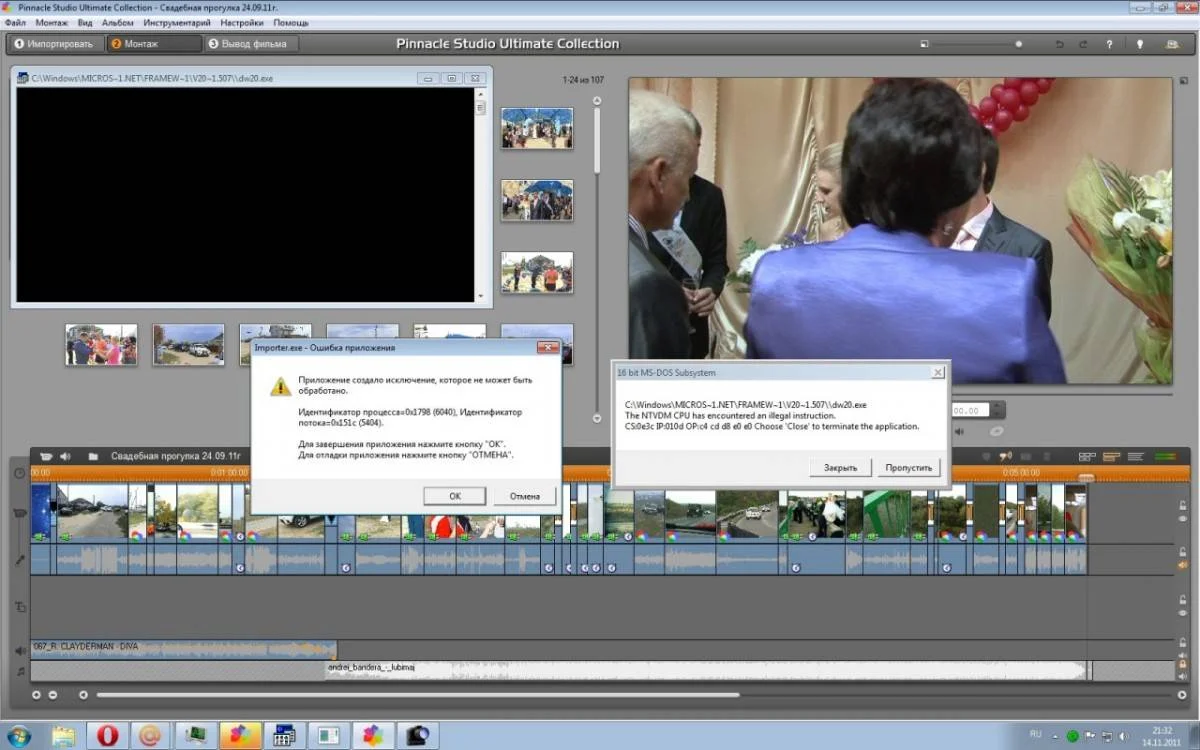The image size is (1200, 750).
Task: Open the video toolbox camera icon on timeline
Action: click(45, 456)
